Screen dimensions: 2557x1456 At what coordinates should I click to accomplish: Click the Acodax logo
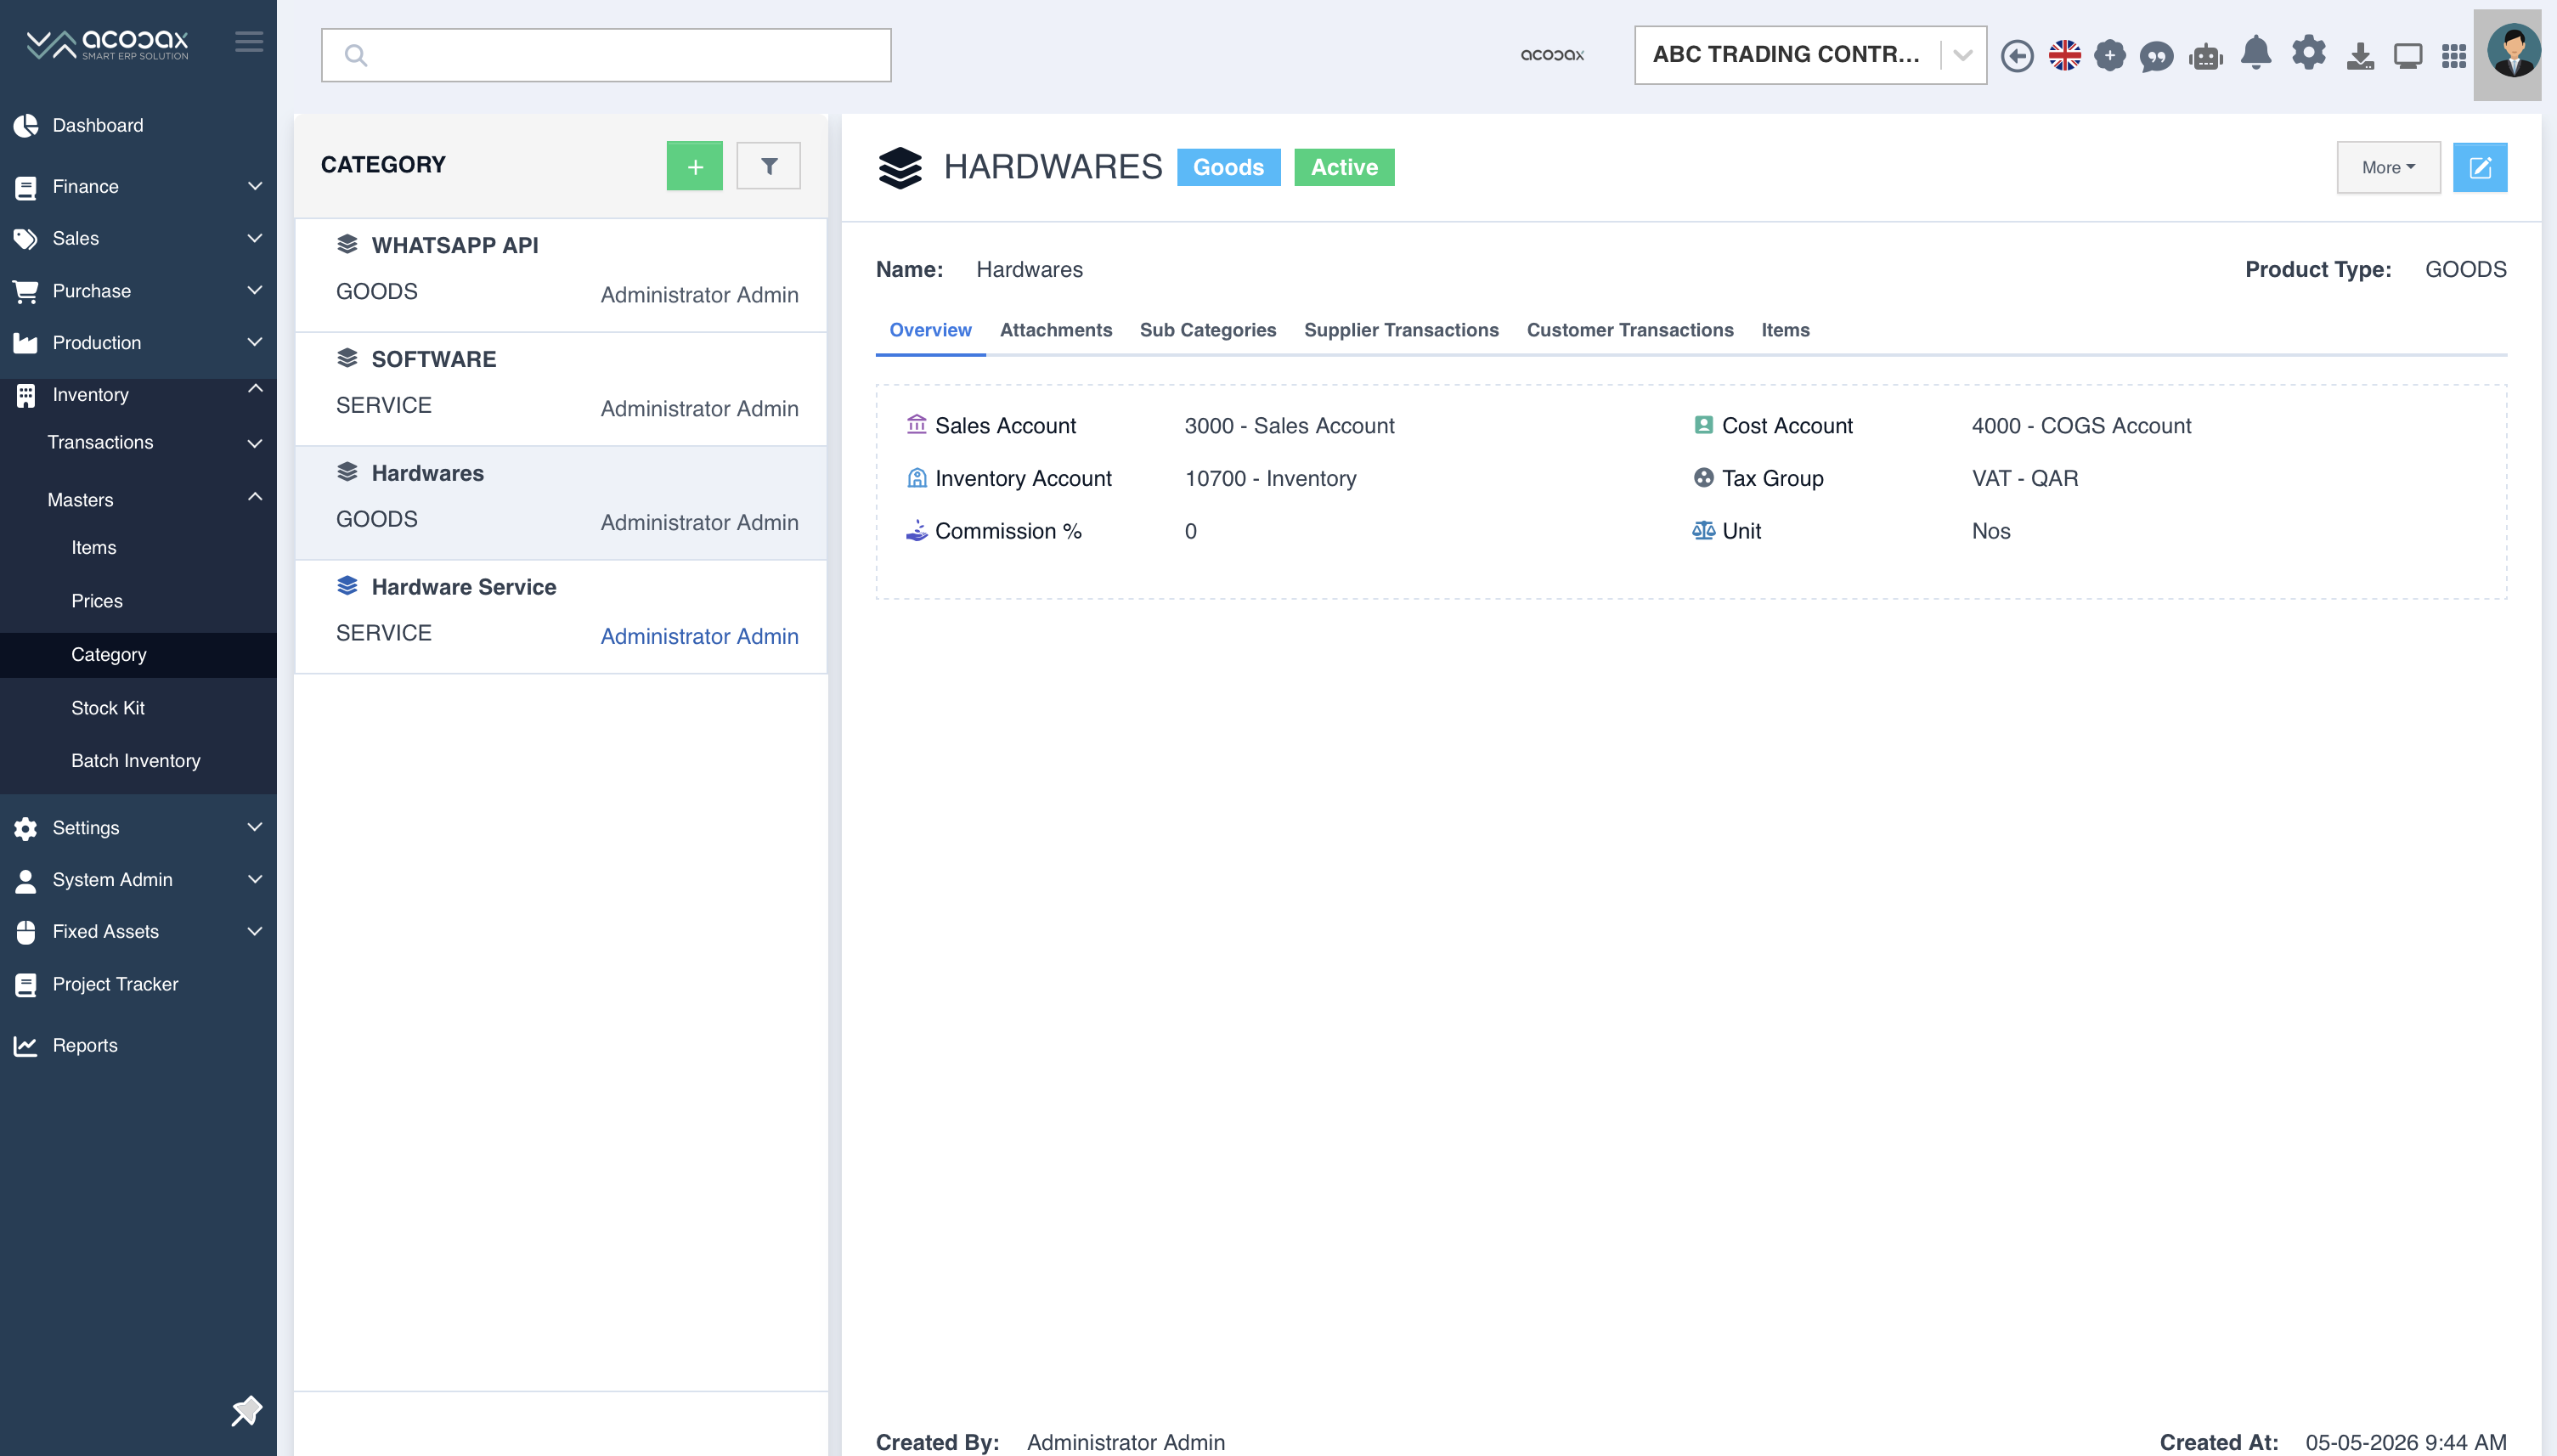(107, 44)
